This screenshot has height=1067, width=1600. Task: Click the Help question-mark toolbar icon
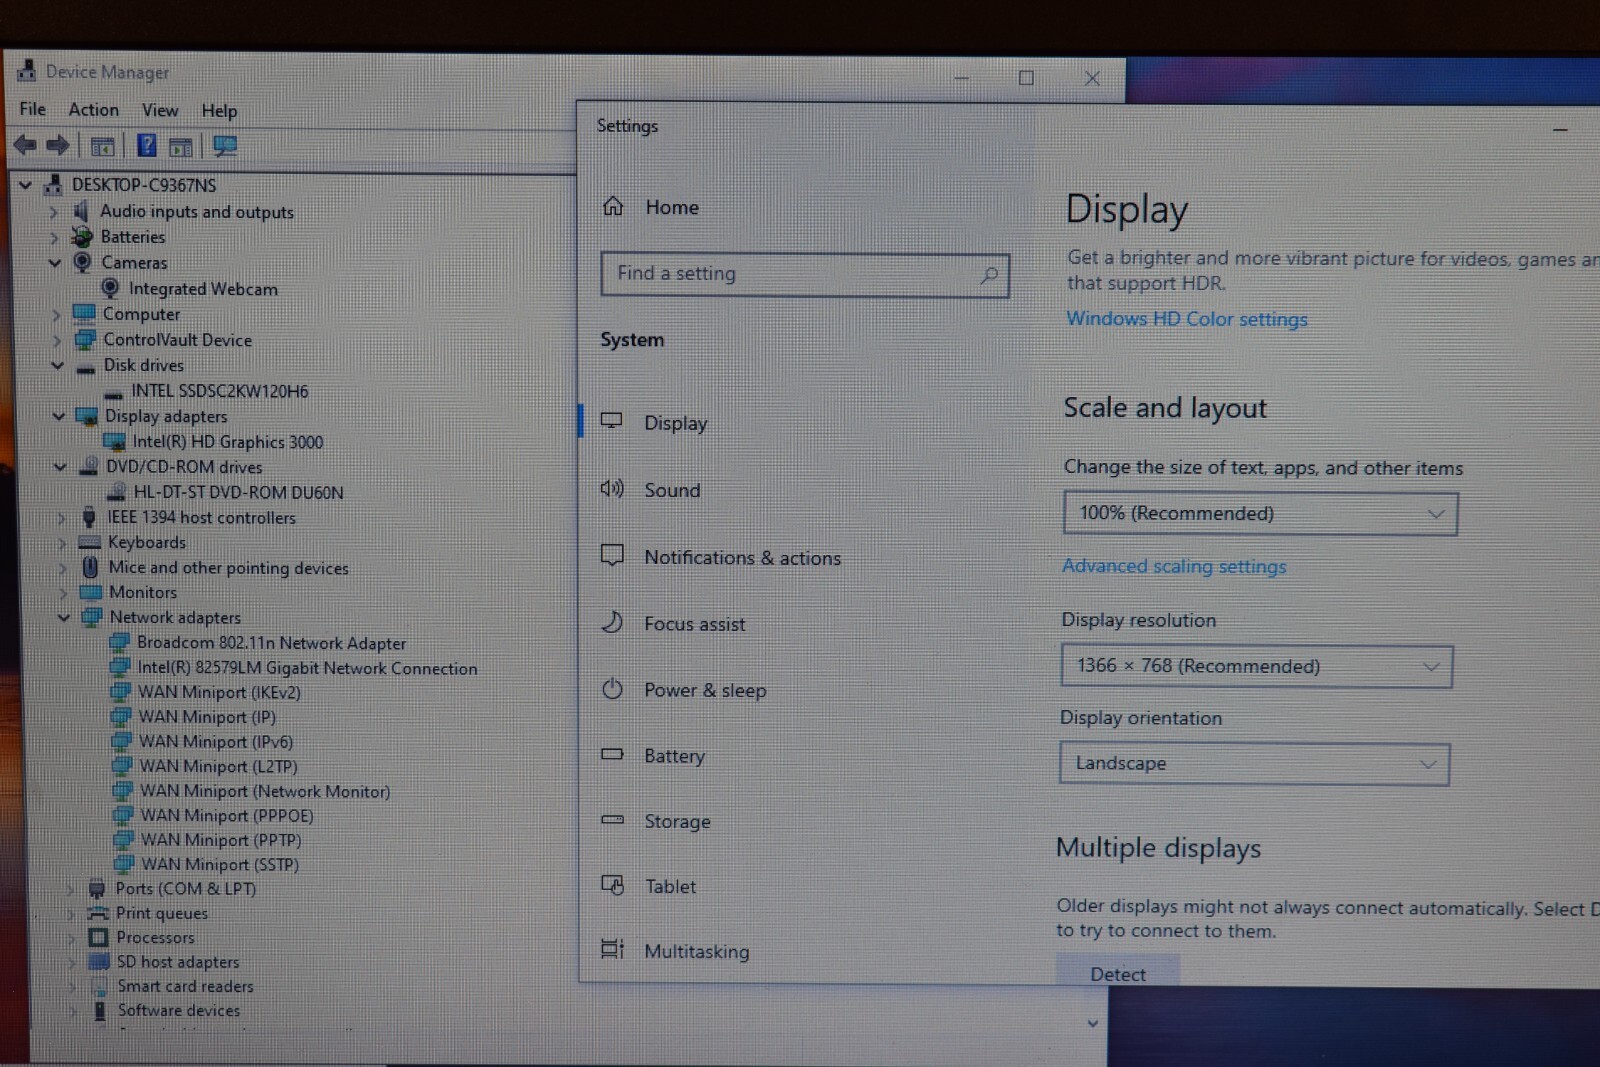click(x=147, y=146)
